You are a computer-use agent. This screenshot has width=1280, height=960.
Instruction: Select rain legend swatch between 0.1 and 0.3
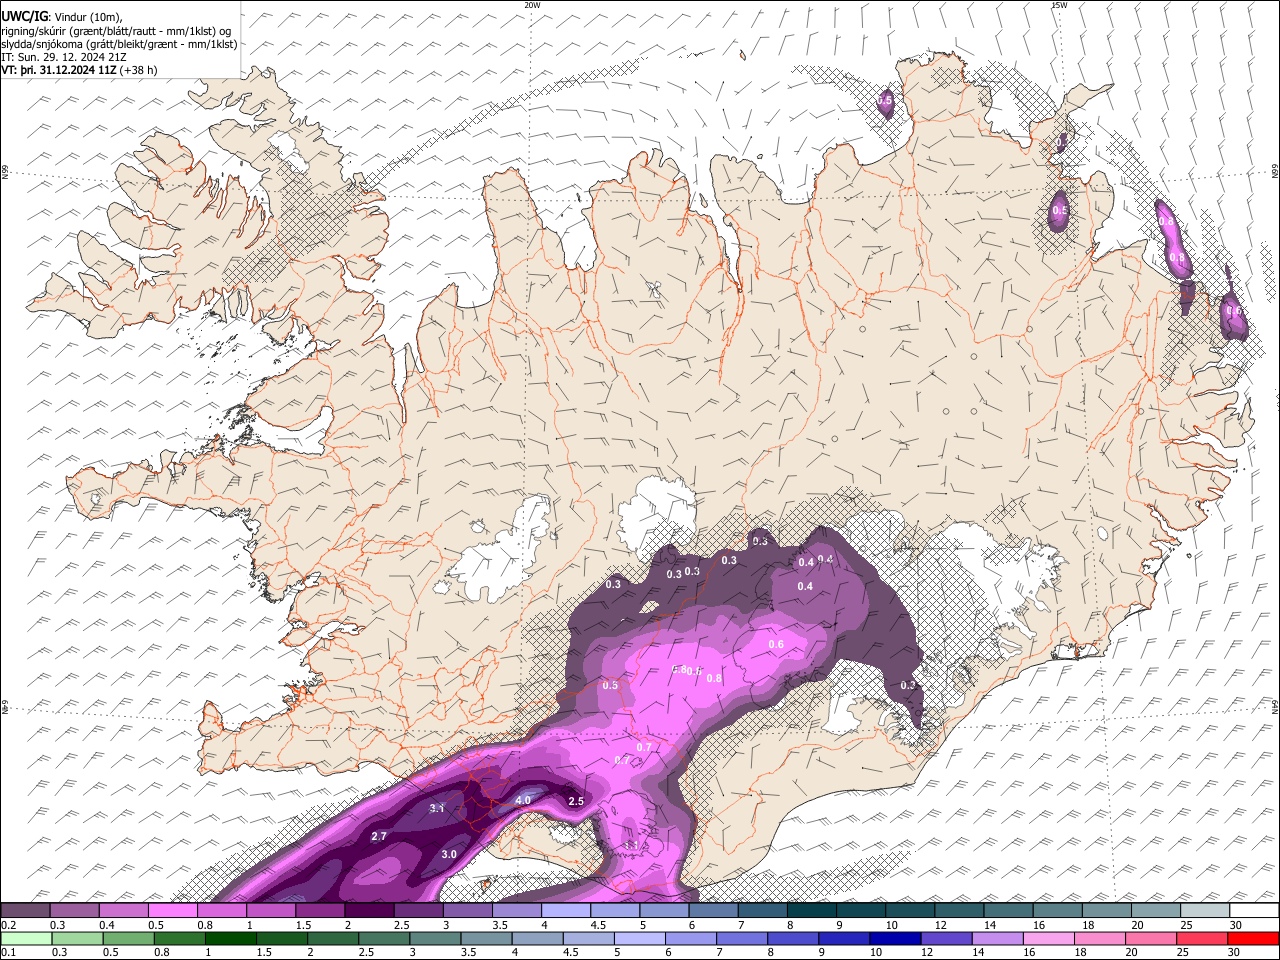coord(26,939)
